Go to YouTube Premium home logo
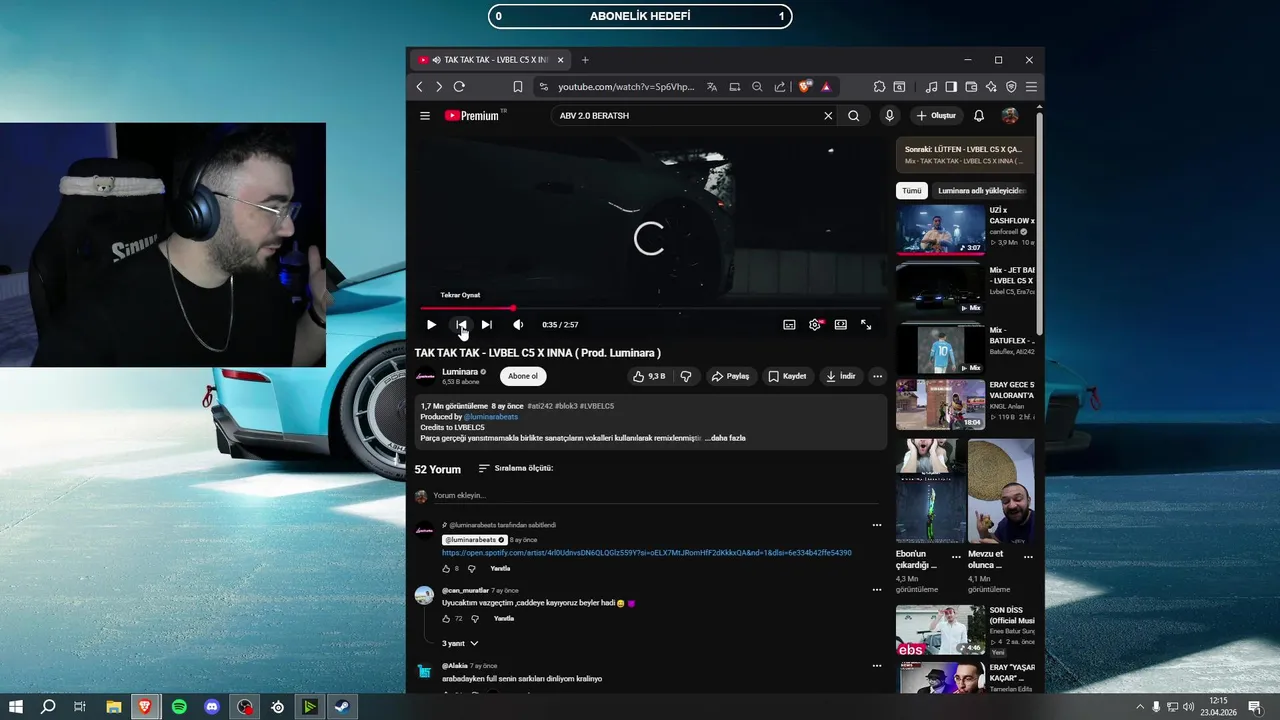Image resolution: width=1280 pixels, height=720 pixels. (474, 116)
